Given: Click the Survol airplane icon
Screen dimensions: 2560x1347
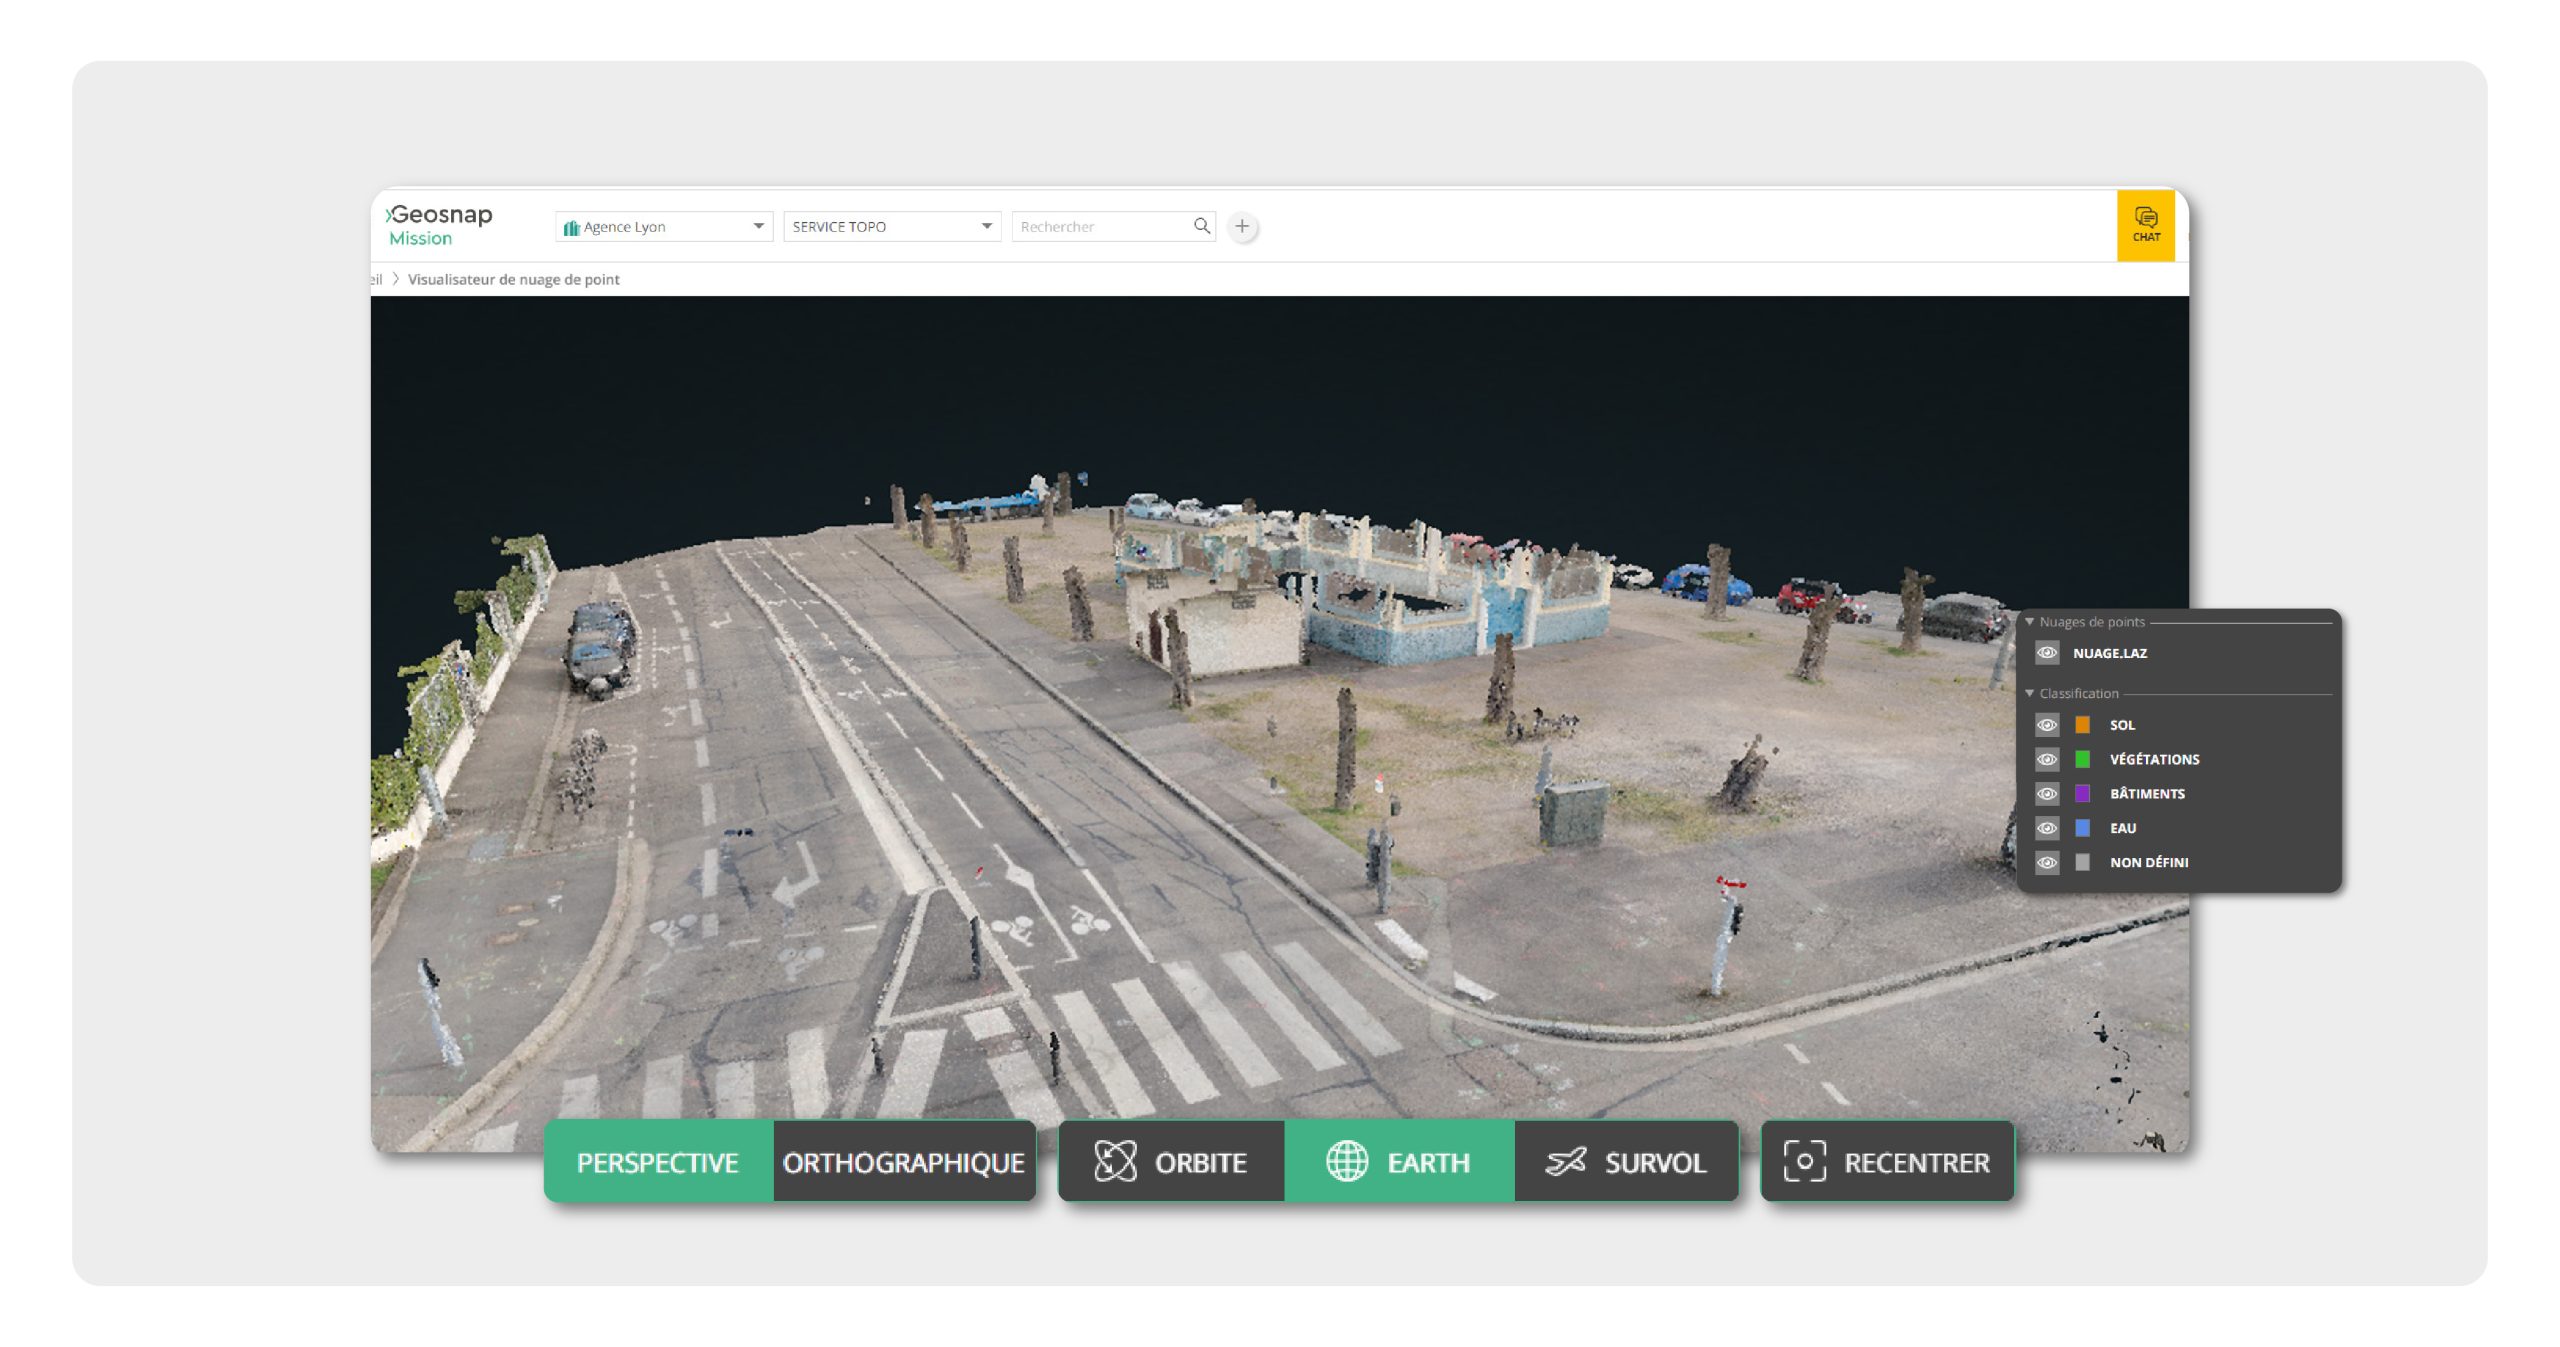Looking at the screenshot, I should click(x=1566, y=1162).
